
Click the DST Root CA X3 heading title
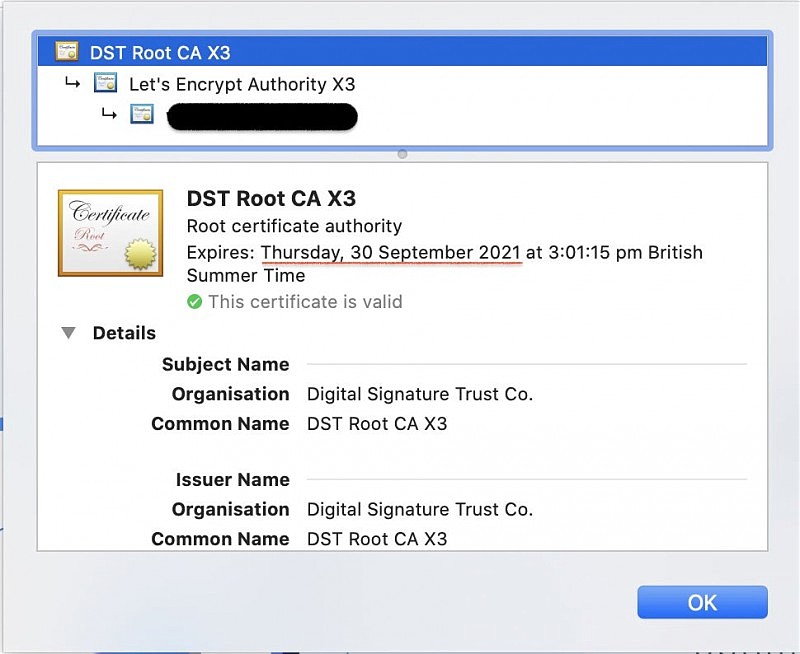click(271, 198)
